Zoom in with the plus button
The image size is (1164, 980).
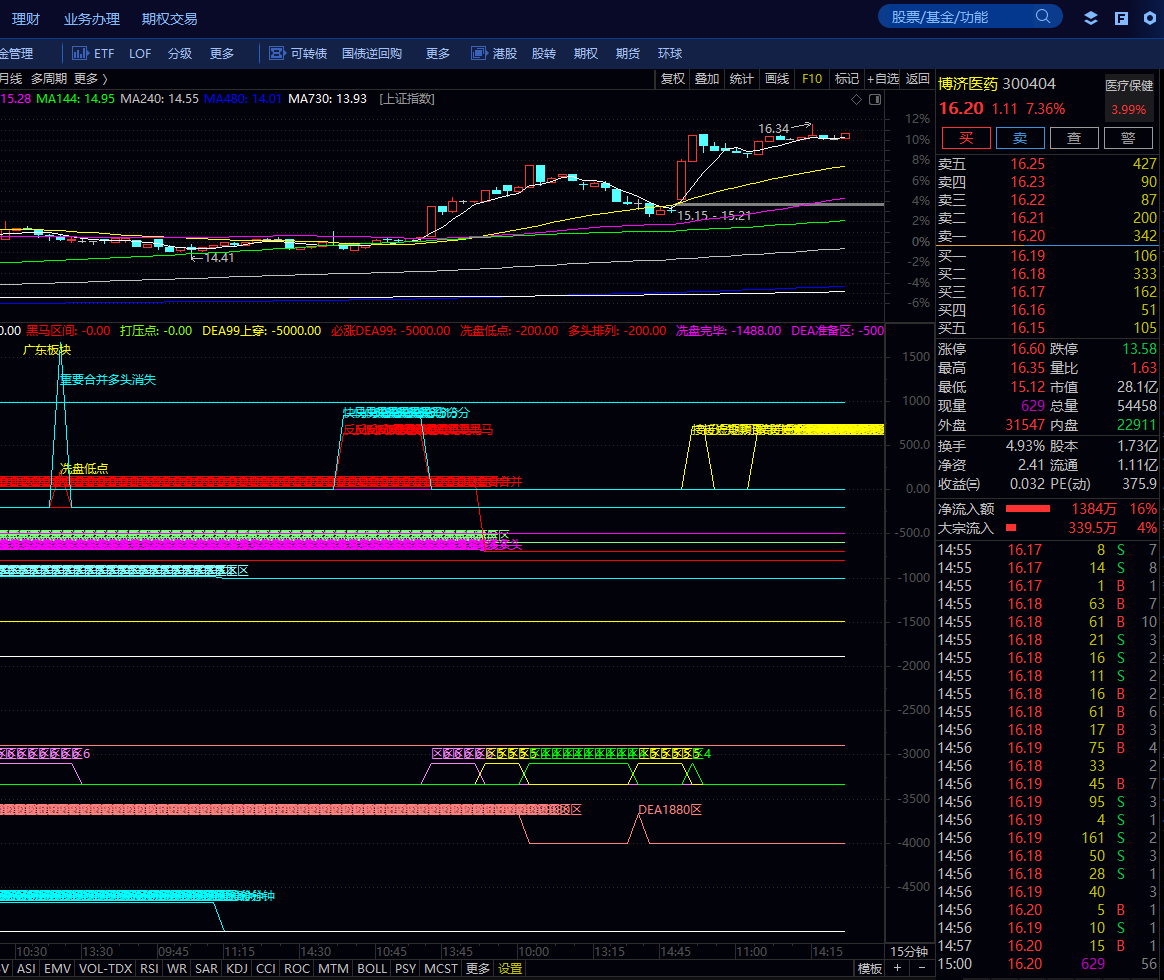coord(897,968)
